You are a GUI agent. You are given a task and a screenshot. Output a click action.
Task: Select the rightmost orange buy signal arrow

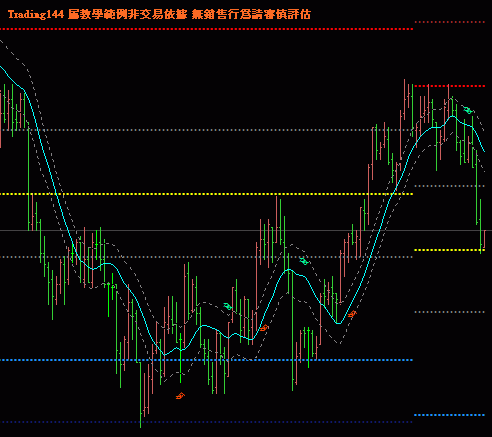coord(352,314)
